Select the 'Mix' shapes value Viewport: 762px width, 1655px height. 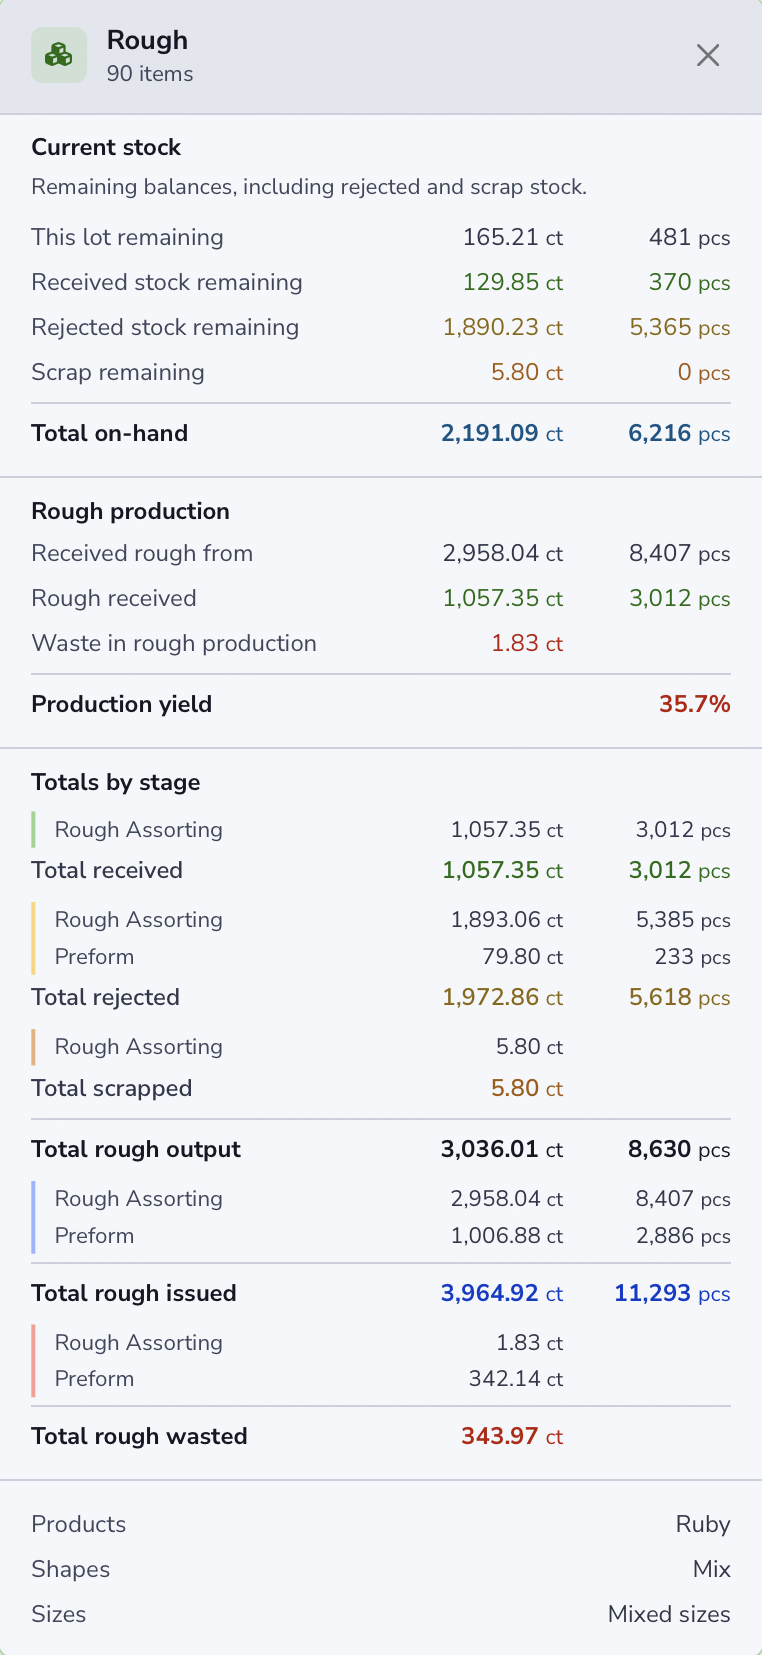coord(712,1569)
